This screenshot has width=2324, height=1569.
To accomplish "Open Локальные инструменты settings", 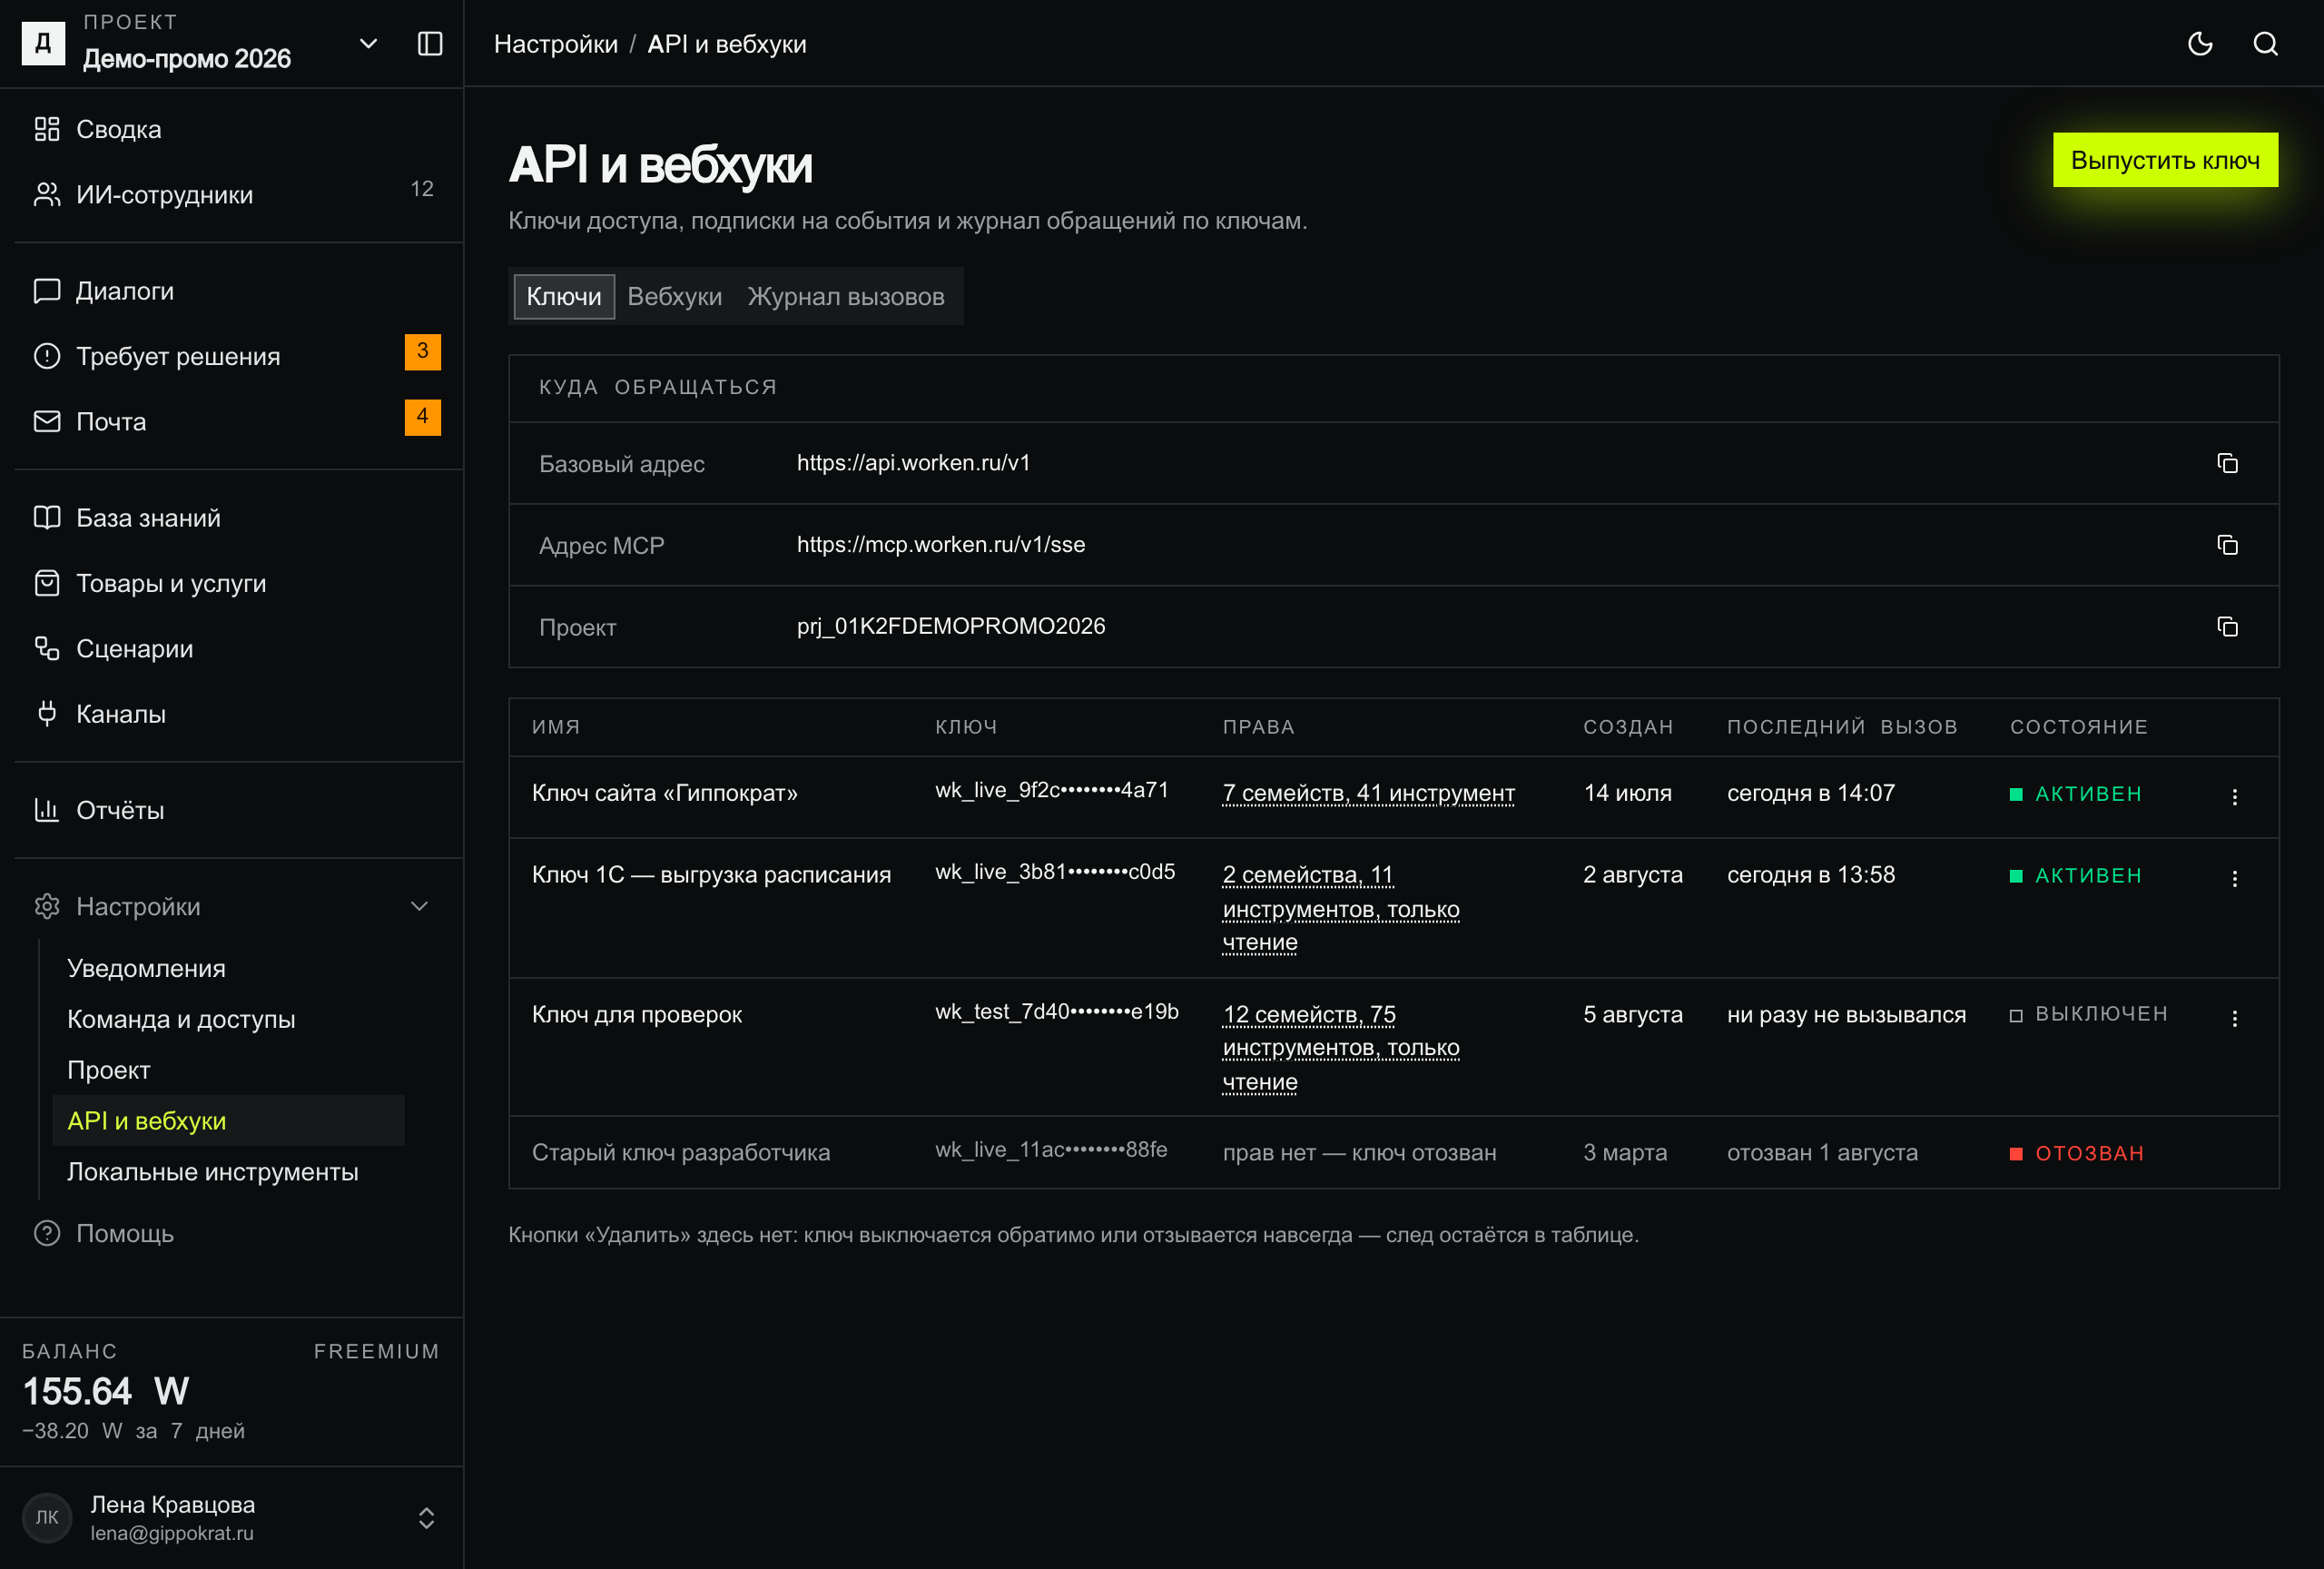I will tap(228, 1172).
